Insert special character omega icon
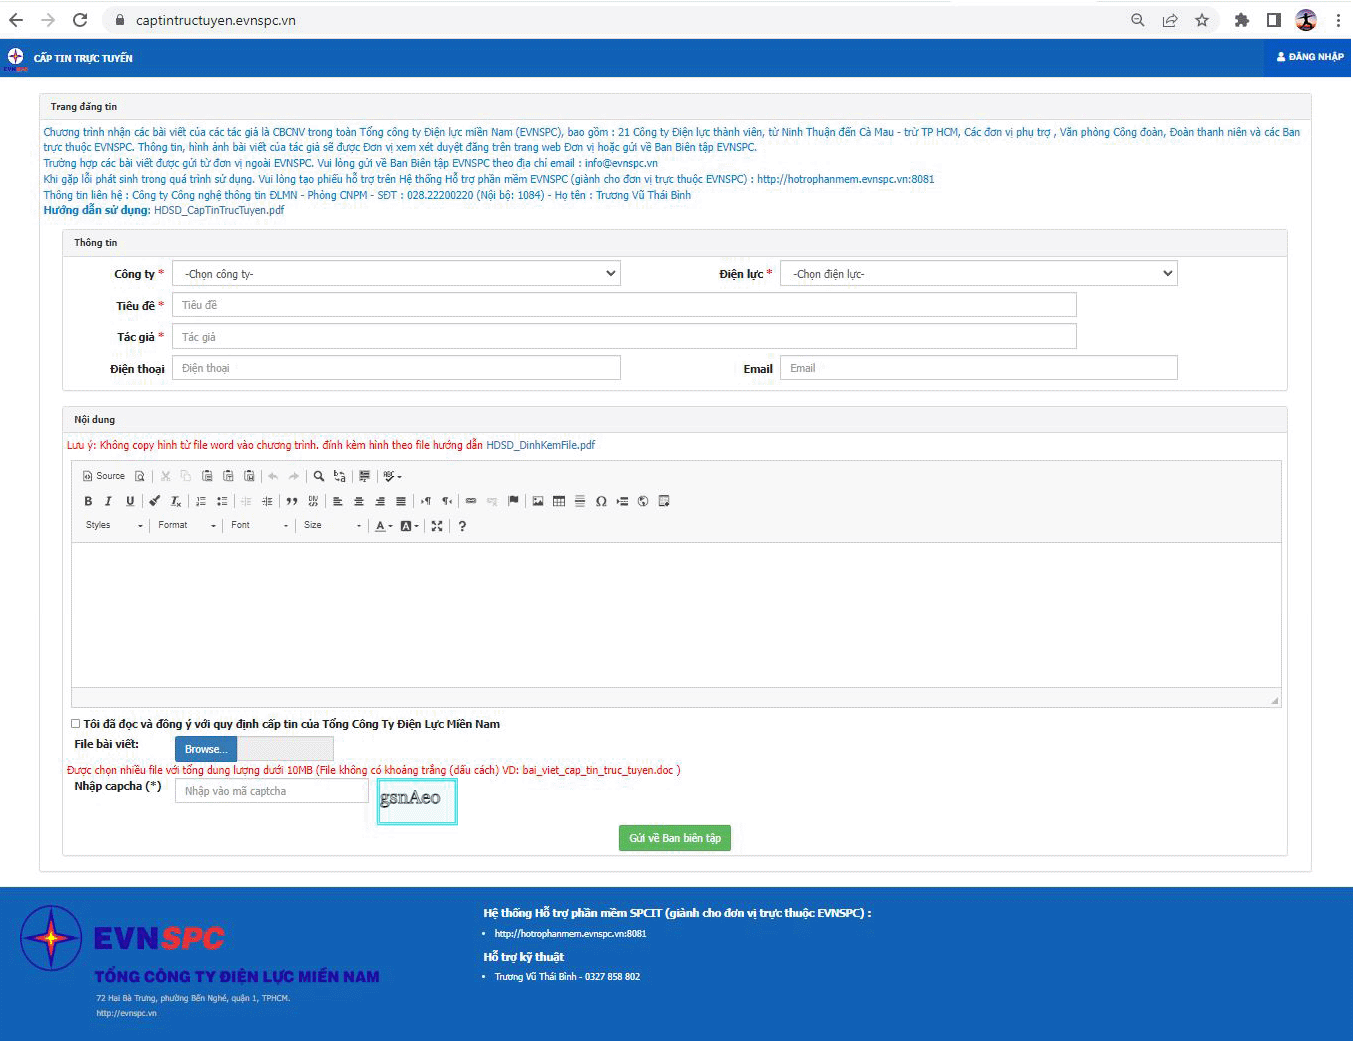Screen dimensions: 1353x1041 tap(601, 501)
